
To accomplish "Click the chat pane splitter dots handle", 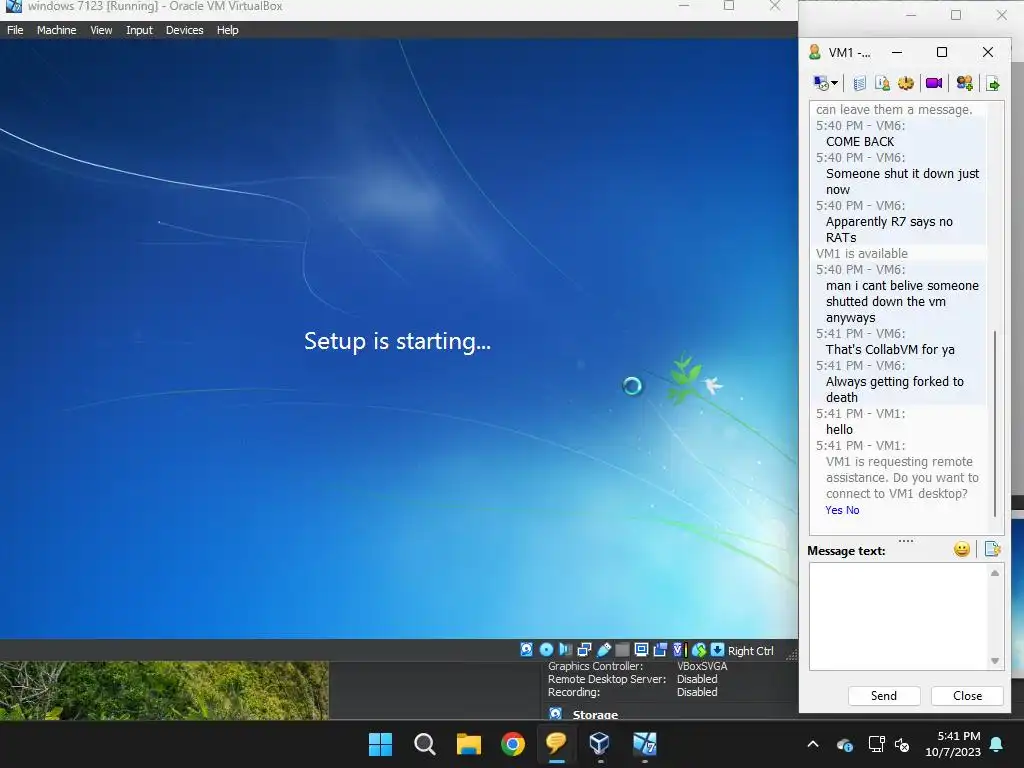I will point(906,541).
